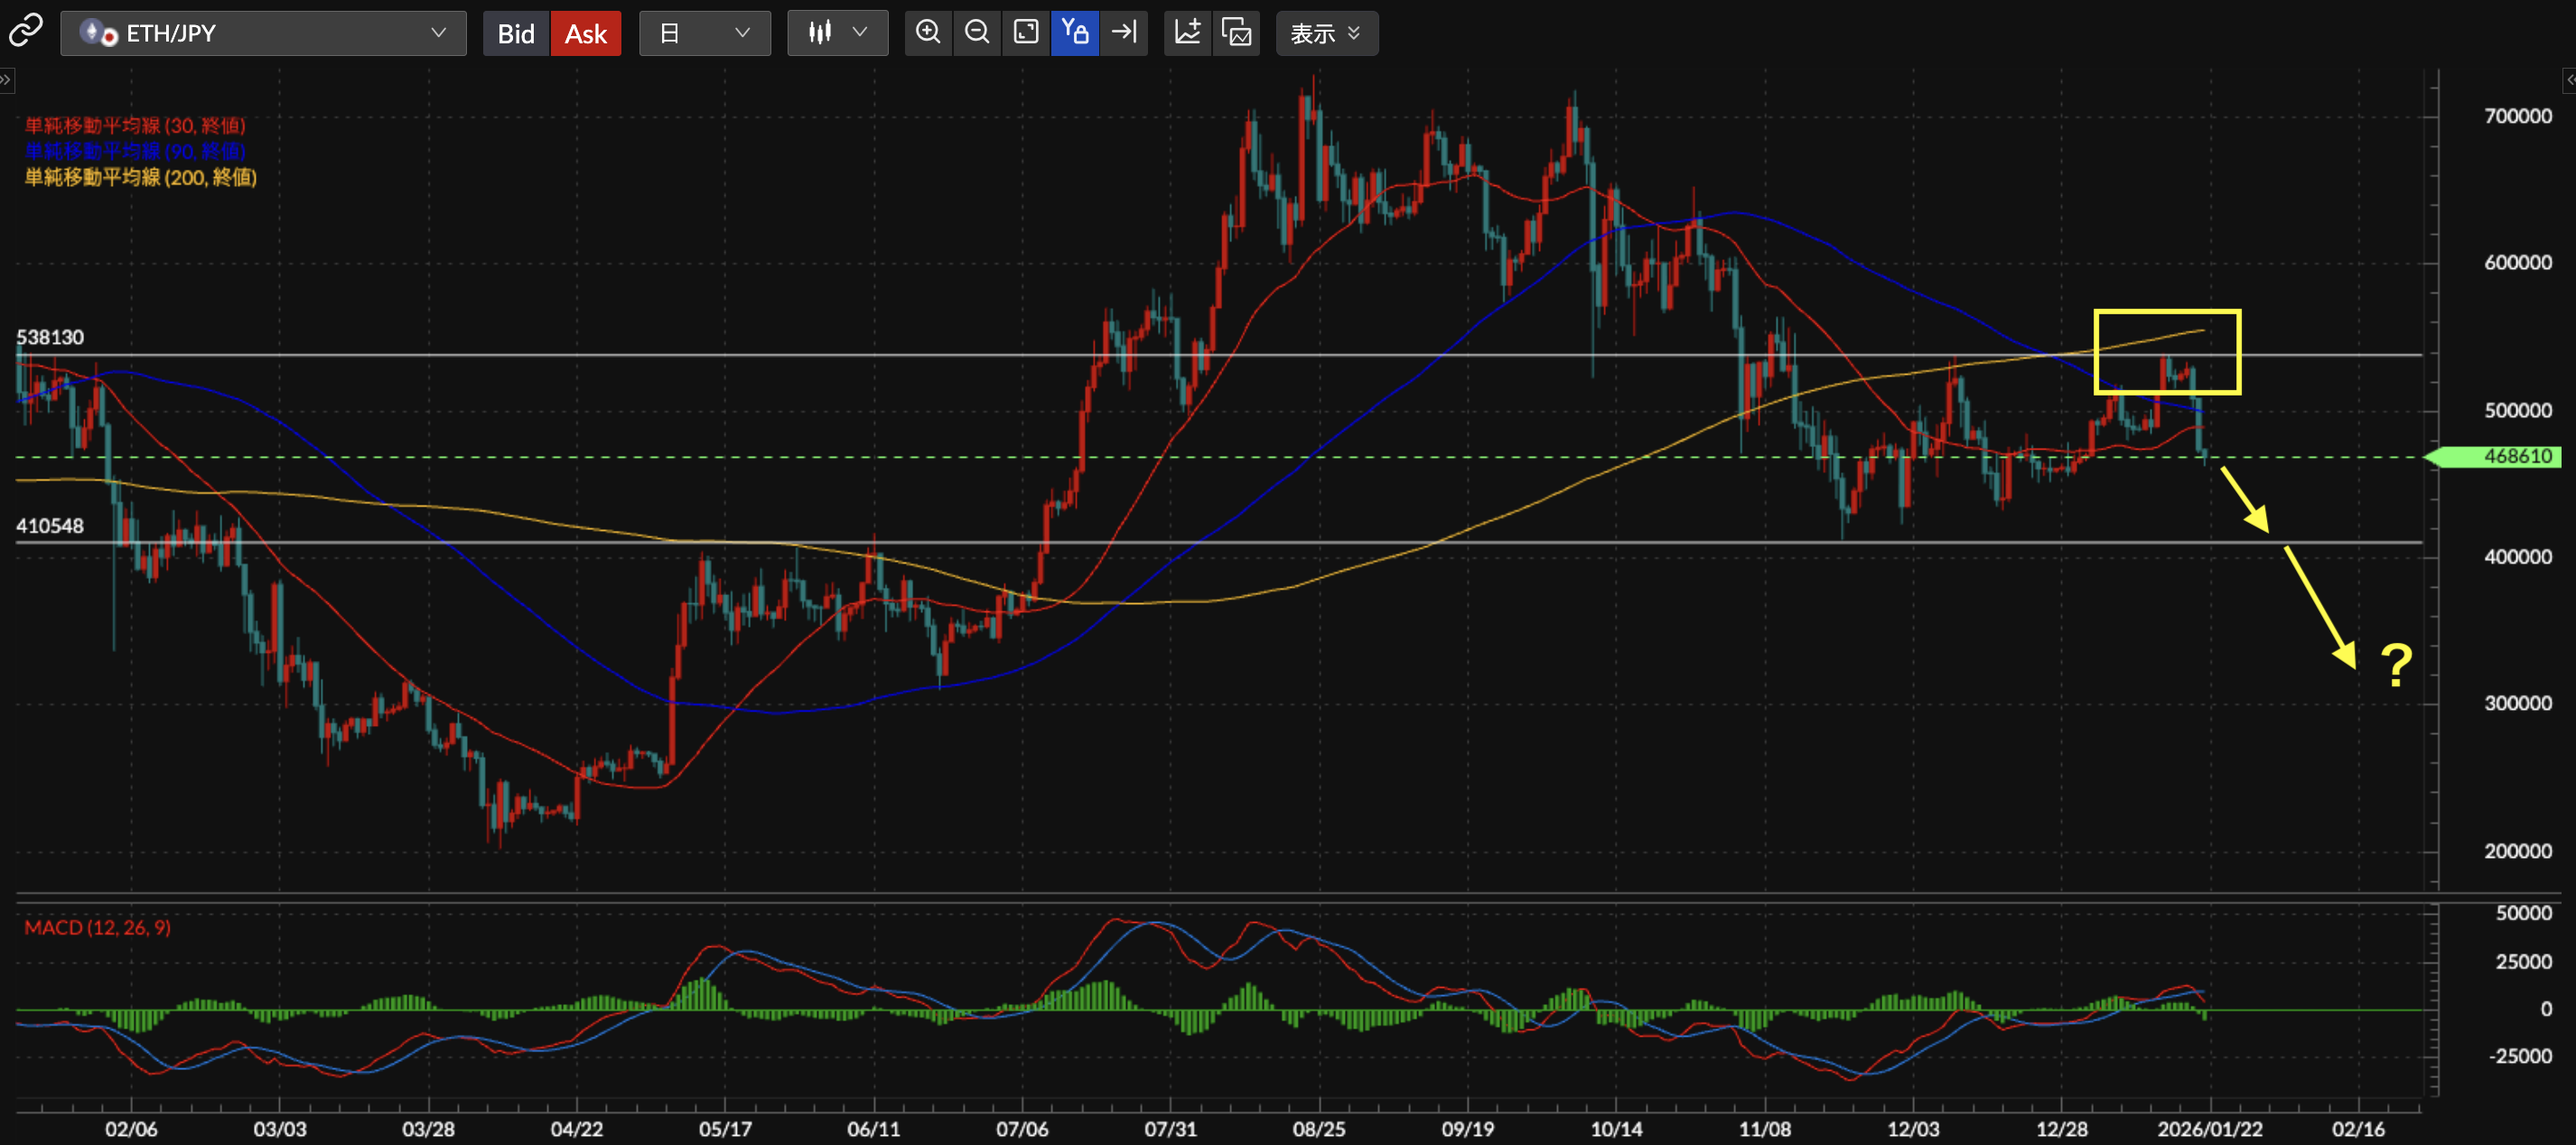Zoom out on the chart
Image resolution: width=2576 pixels, height=1145 pixels.
[x=977, y=33]
